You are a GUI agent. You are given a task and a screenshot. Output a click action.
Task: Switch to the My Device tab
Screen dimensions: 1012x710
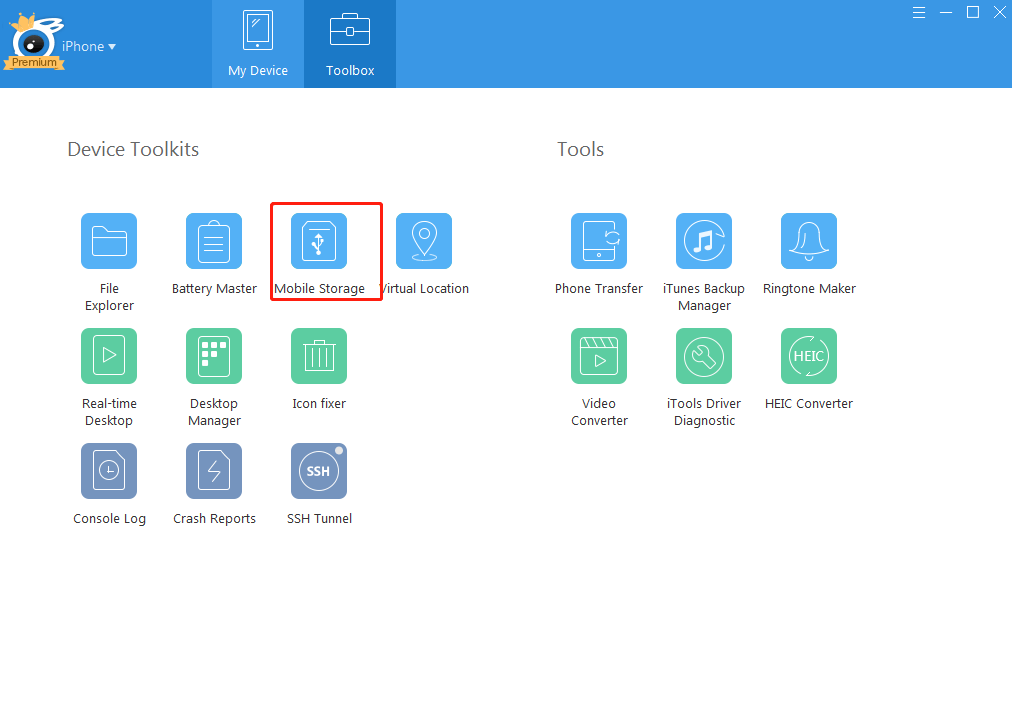[x=257, y=44]
